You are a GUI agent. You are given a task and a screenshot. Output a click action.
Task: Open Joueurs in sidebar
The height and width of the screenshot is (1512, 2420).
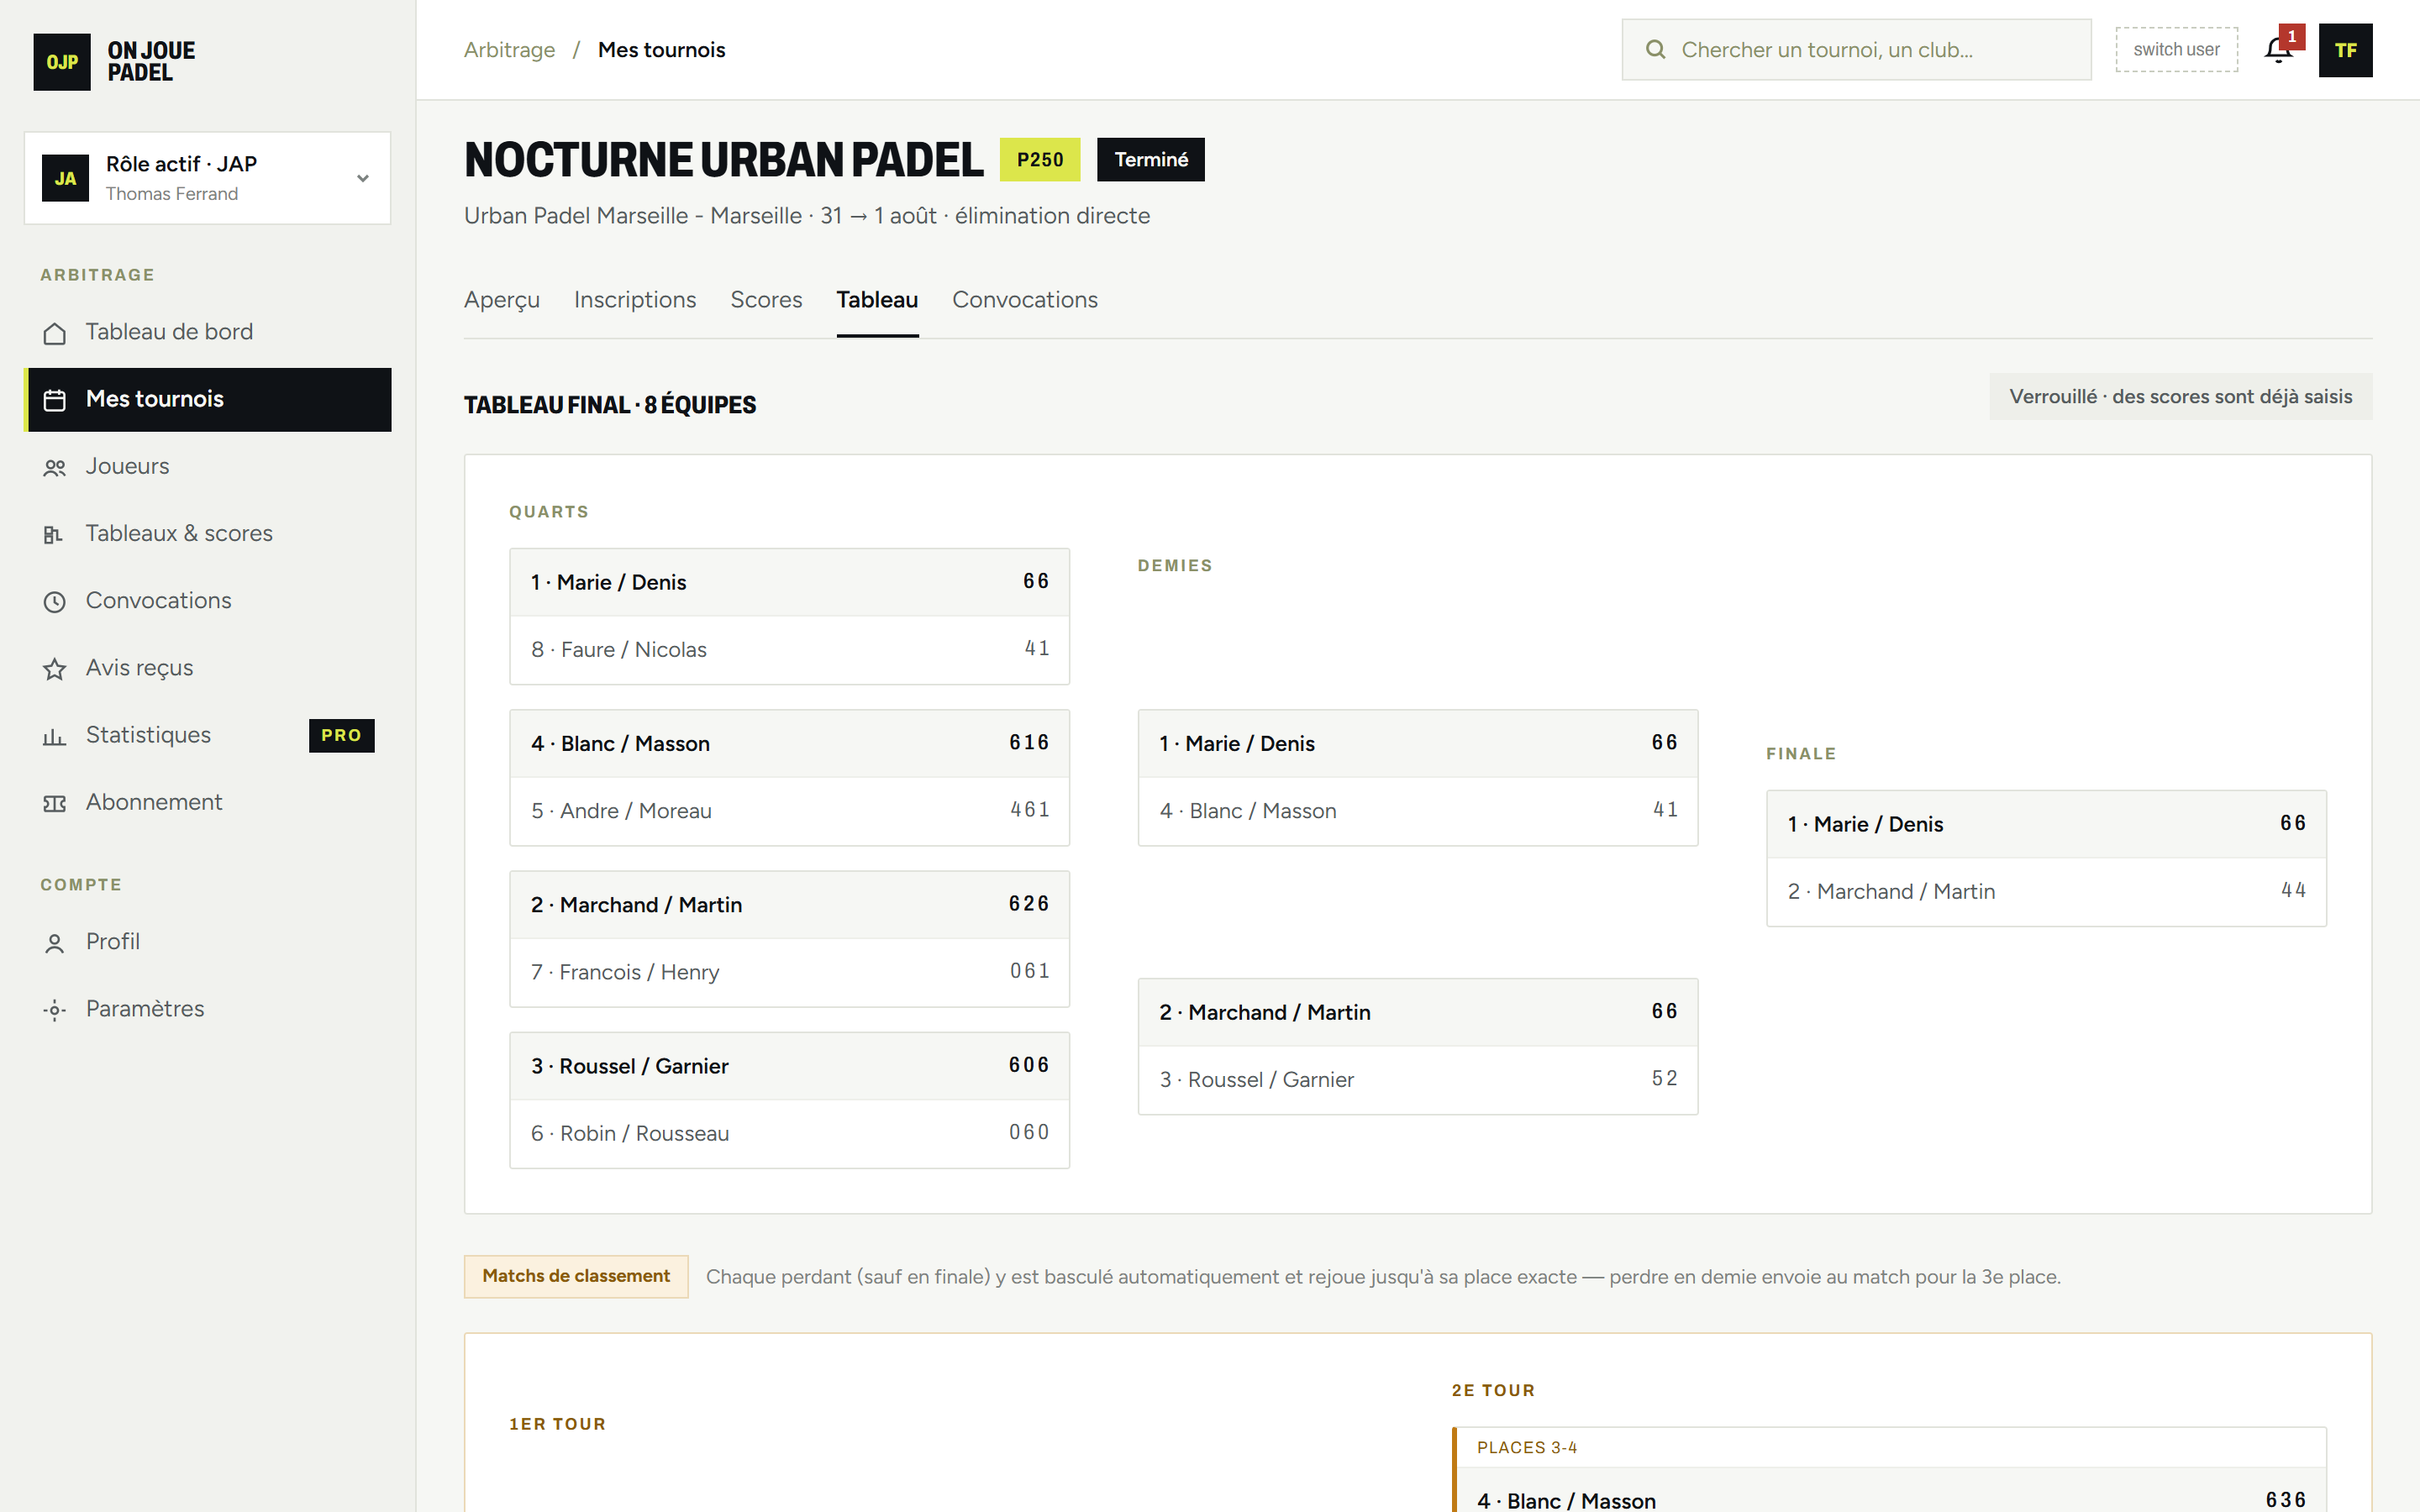[208, 466]
